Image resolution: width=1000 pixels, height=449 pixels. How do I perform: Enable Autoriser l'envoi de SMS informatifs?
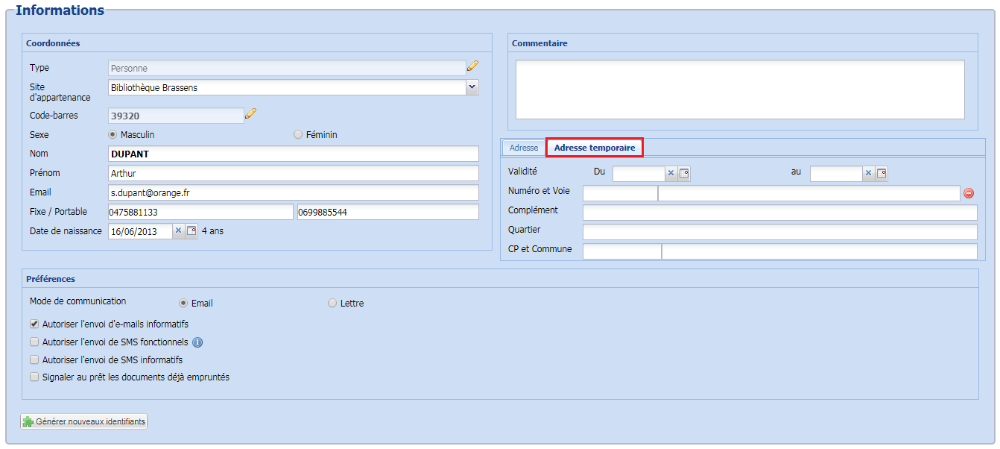click(35, 359)
